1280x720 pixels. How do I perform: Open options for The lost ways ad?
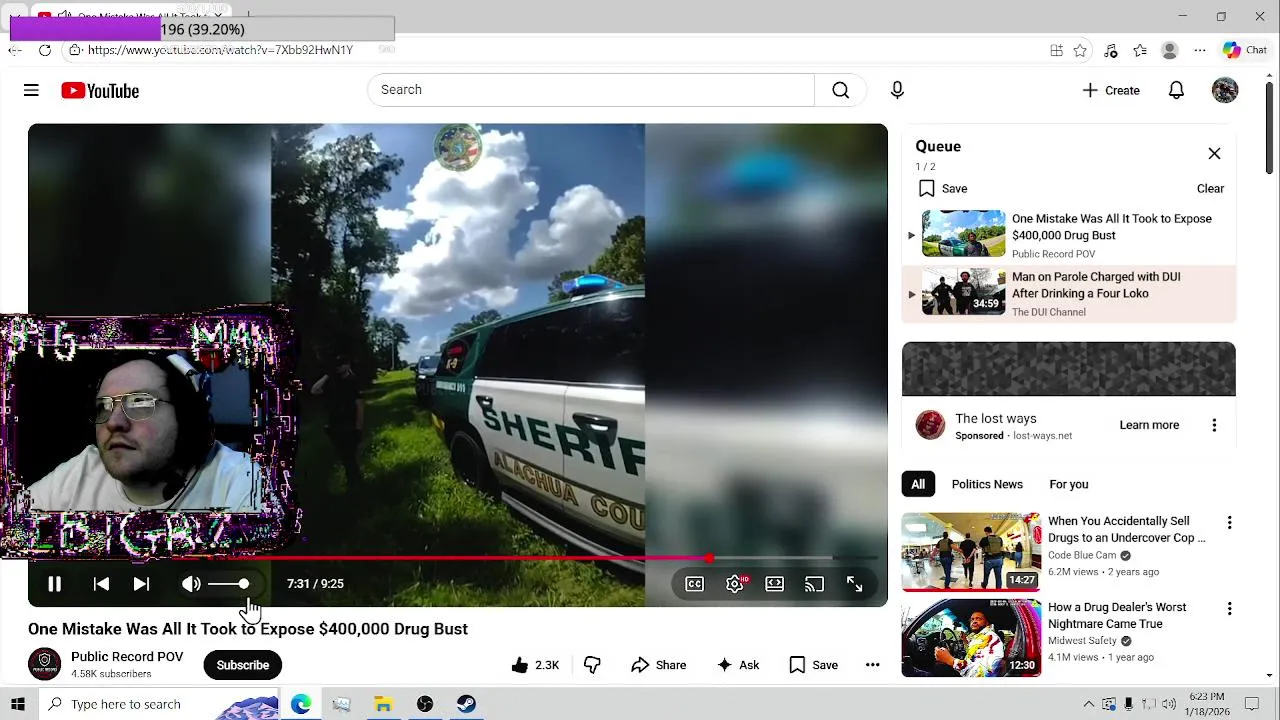(x=1214, y=425)
